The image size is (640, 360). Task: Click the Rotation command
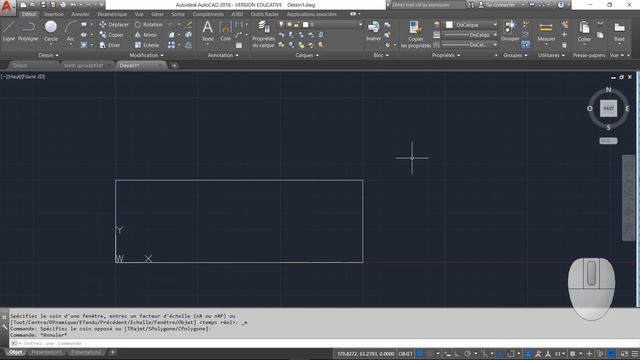[x=149, y=24]
